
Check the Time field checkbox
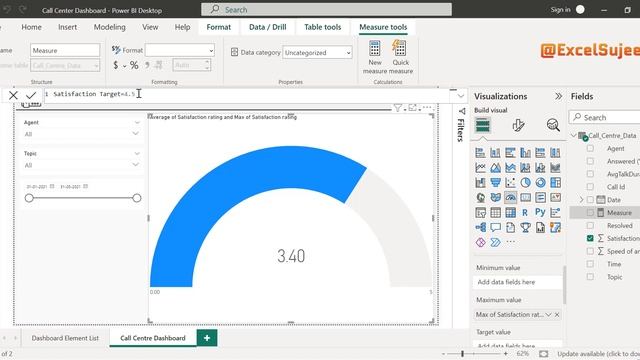click(x=590, y=264)
